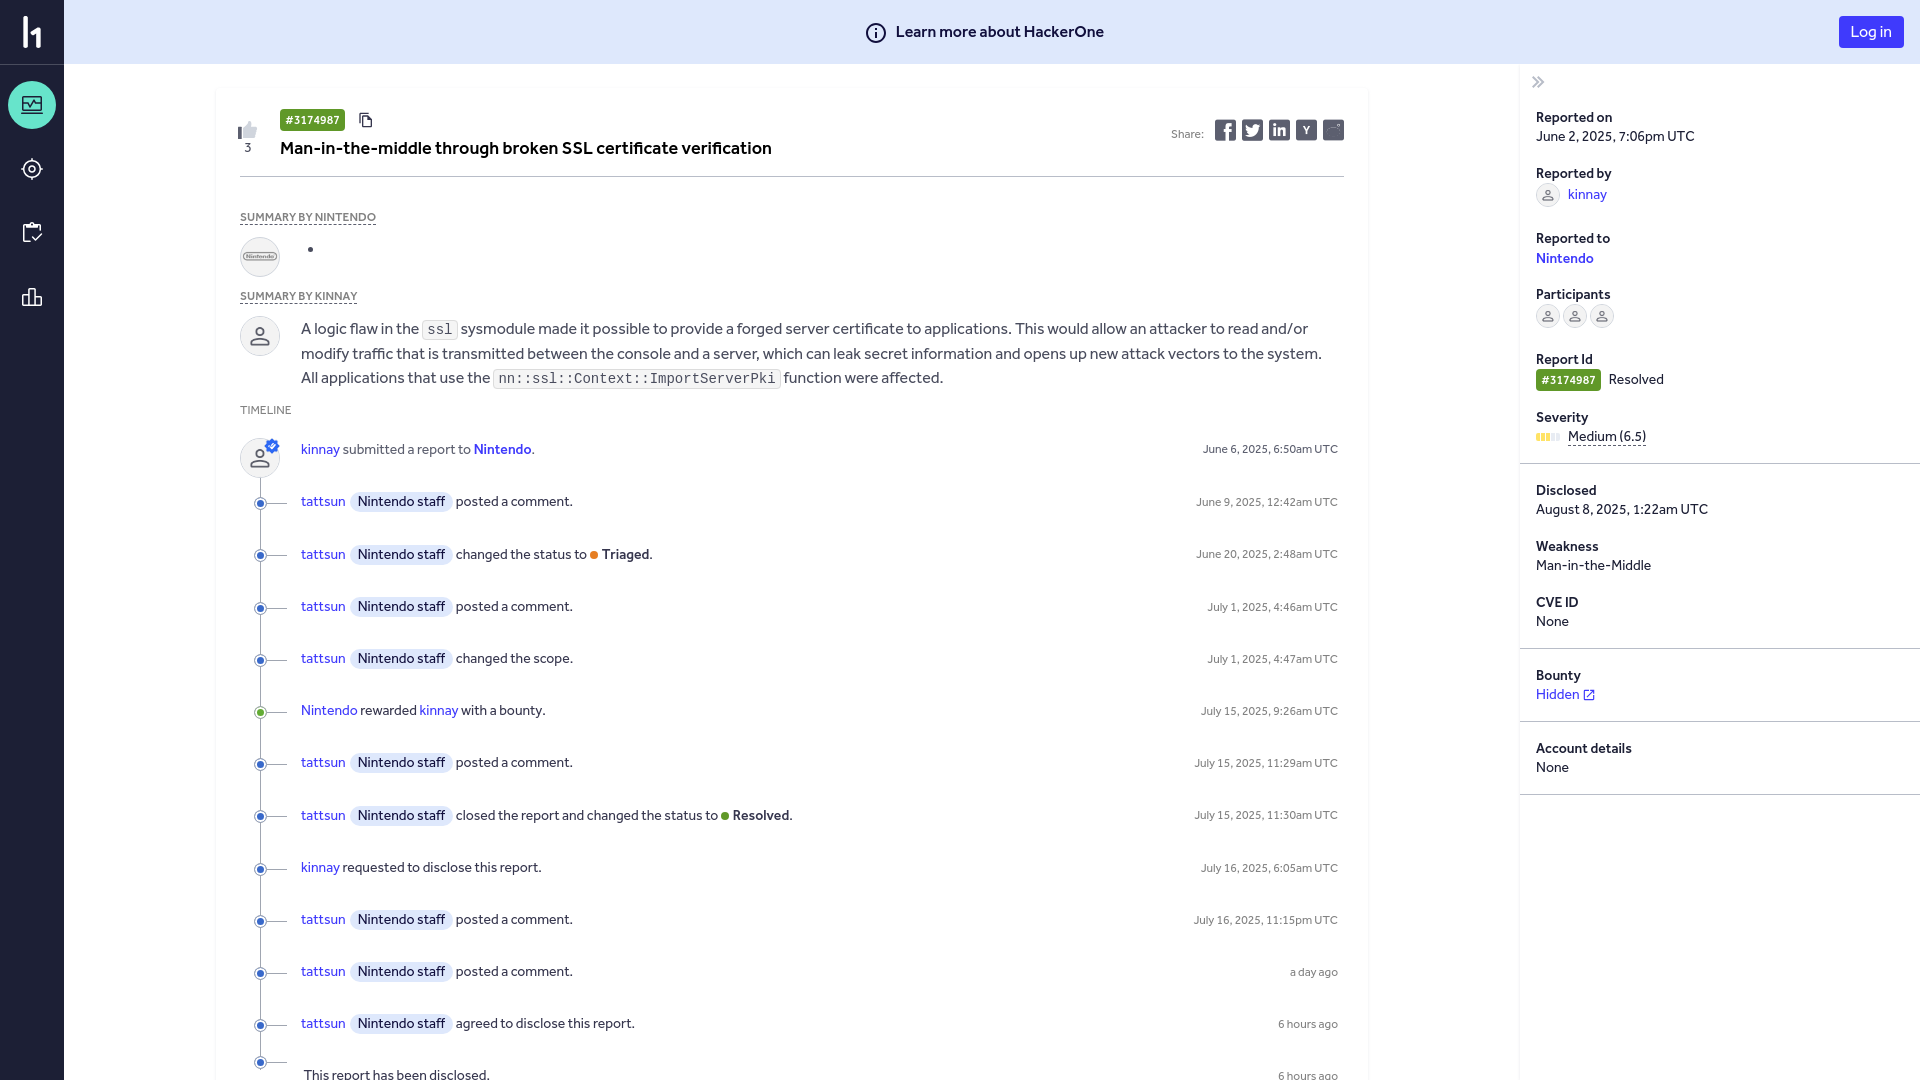Click green timeline marker for bounty reward
Viewport: 1920px width, 1080px height.
pyautogui.click(x=260, y=713)
